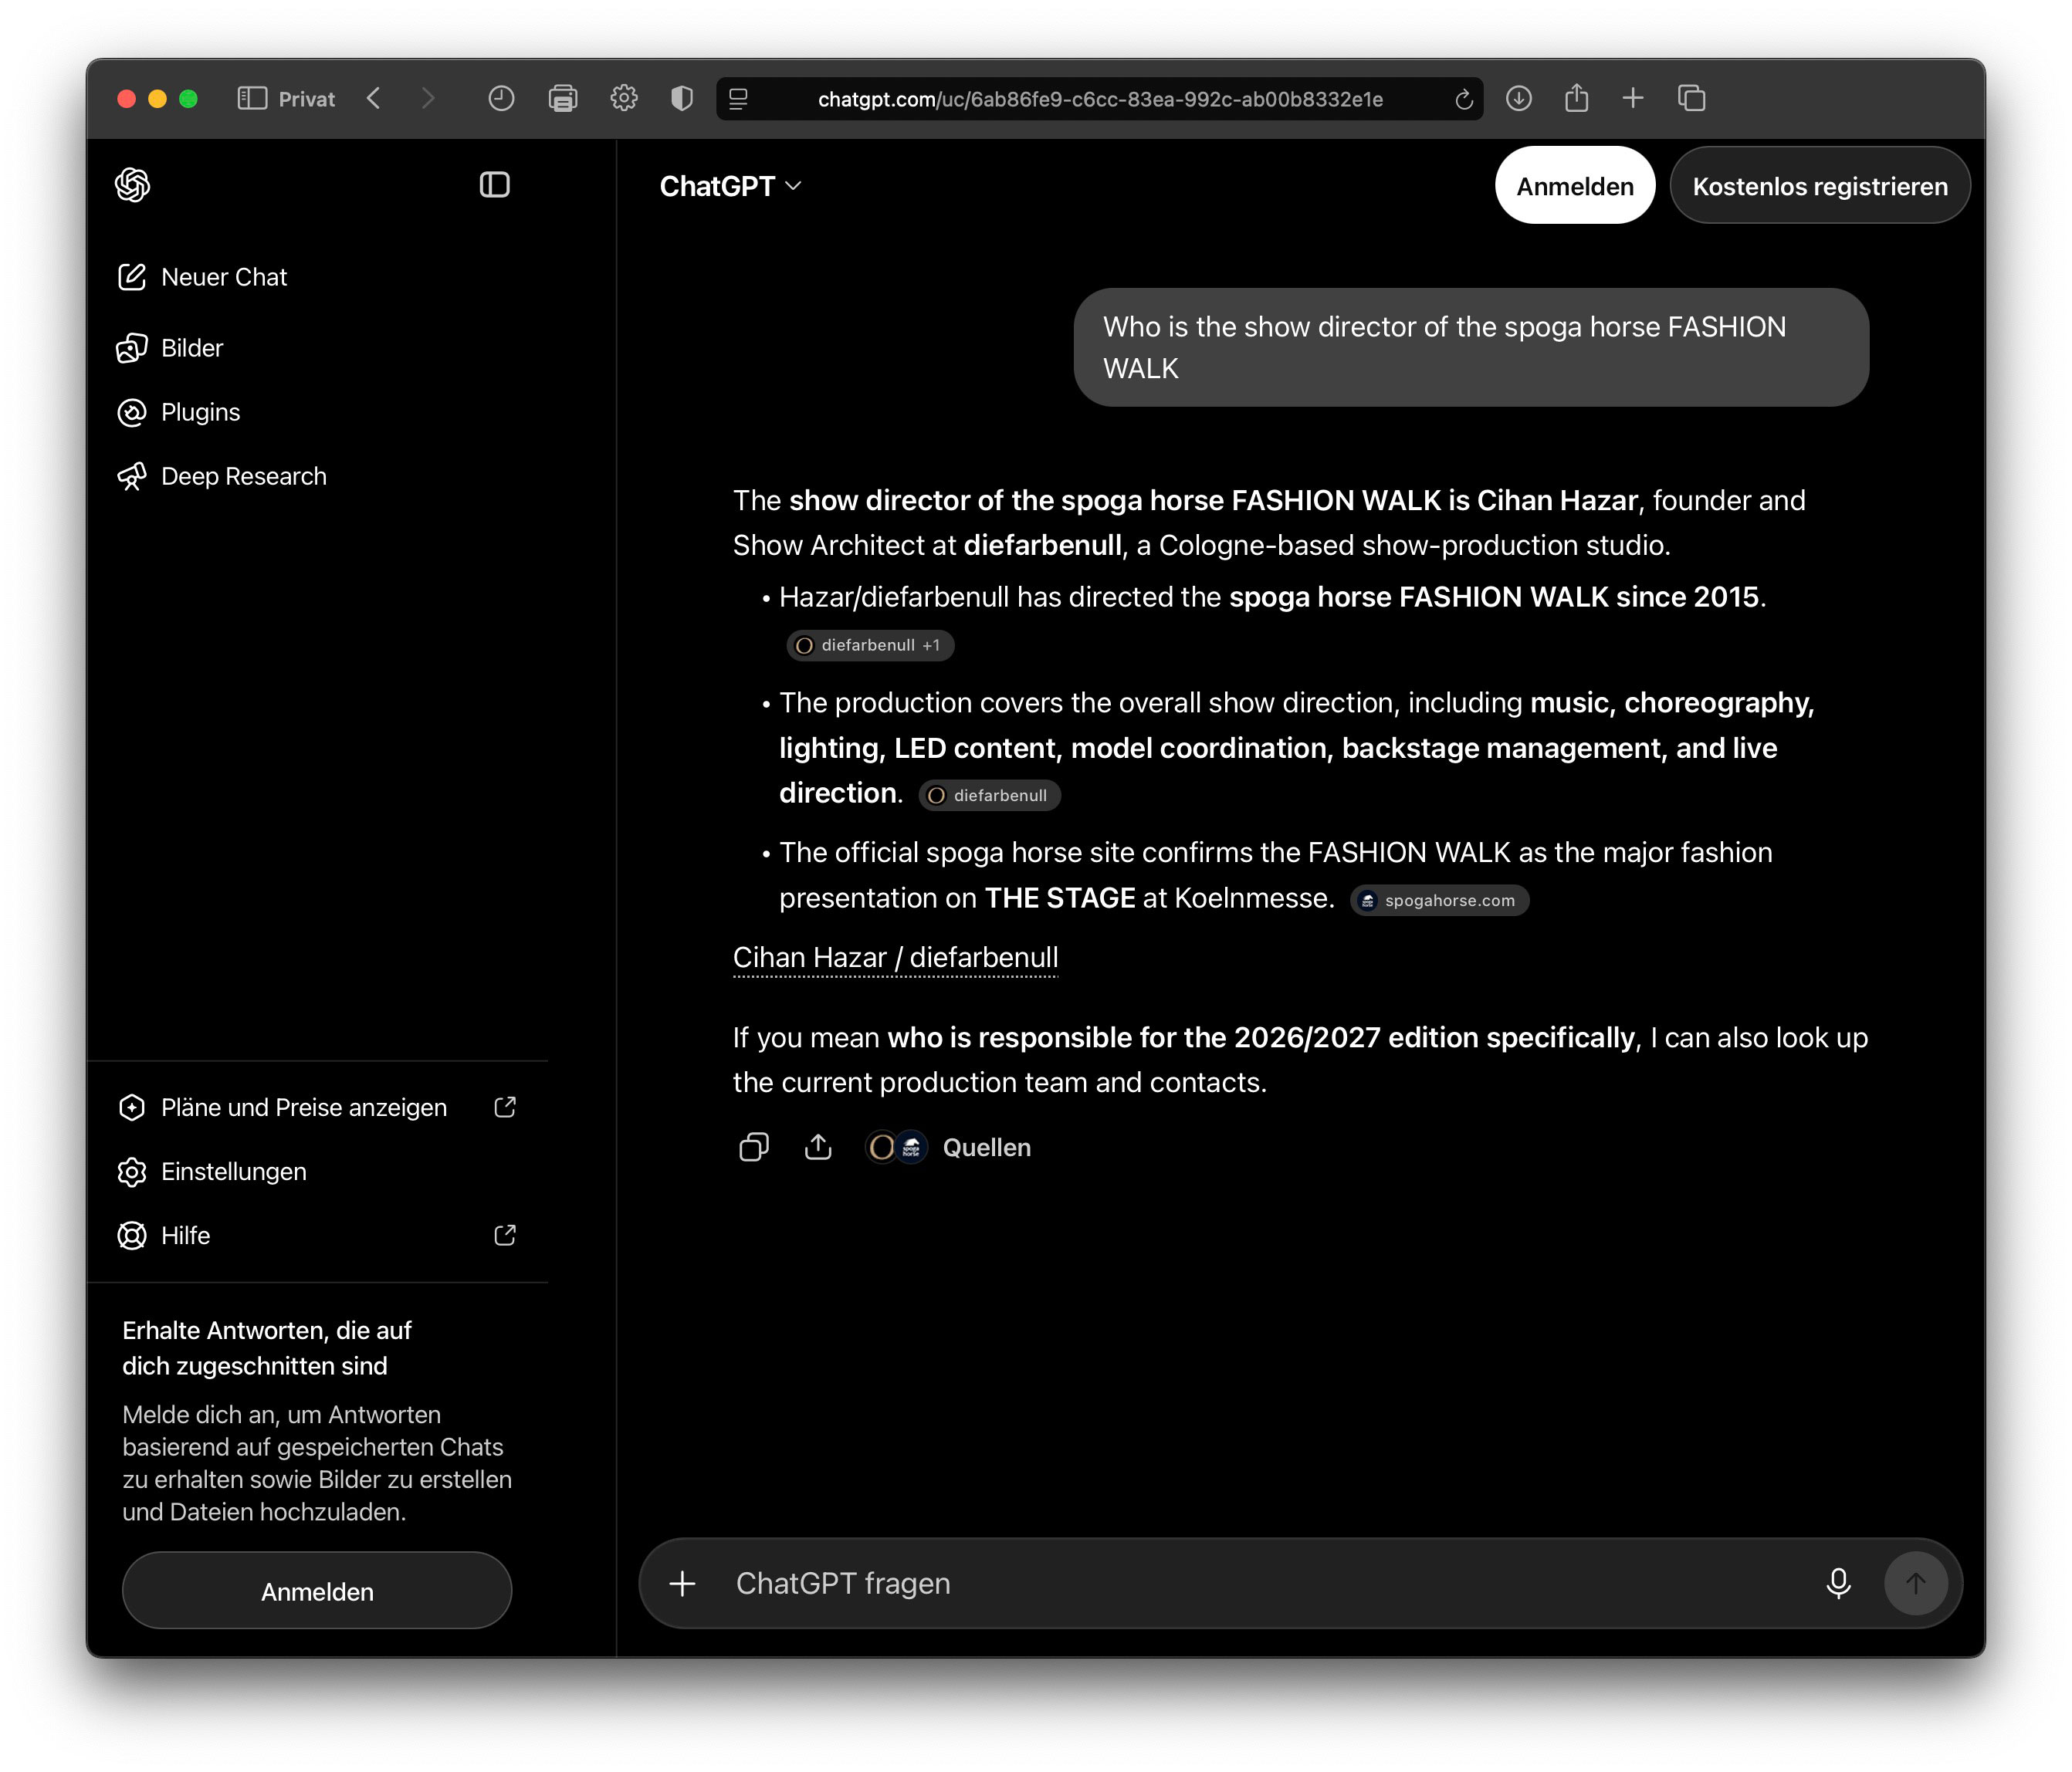Image resolution: width=2072 pixels, height=1772 pixels.
Task: Toggle the Safari sidebar icon
Action: [x=252, y=98]
